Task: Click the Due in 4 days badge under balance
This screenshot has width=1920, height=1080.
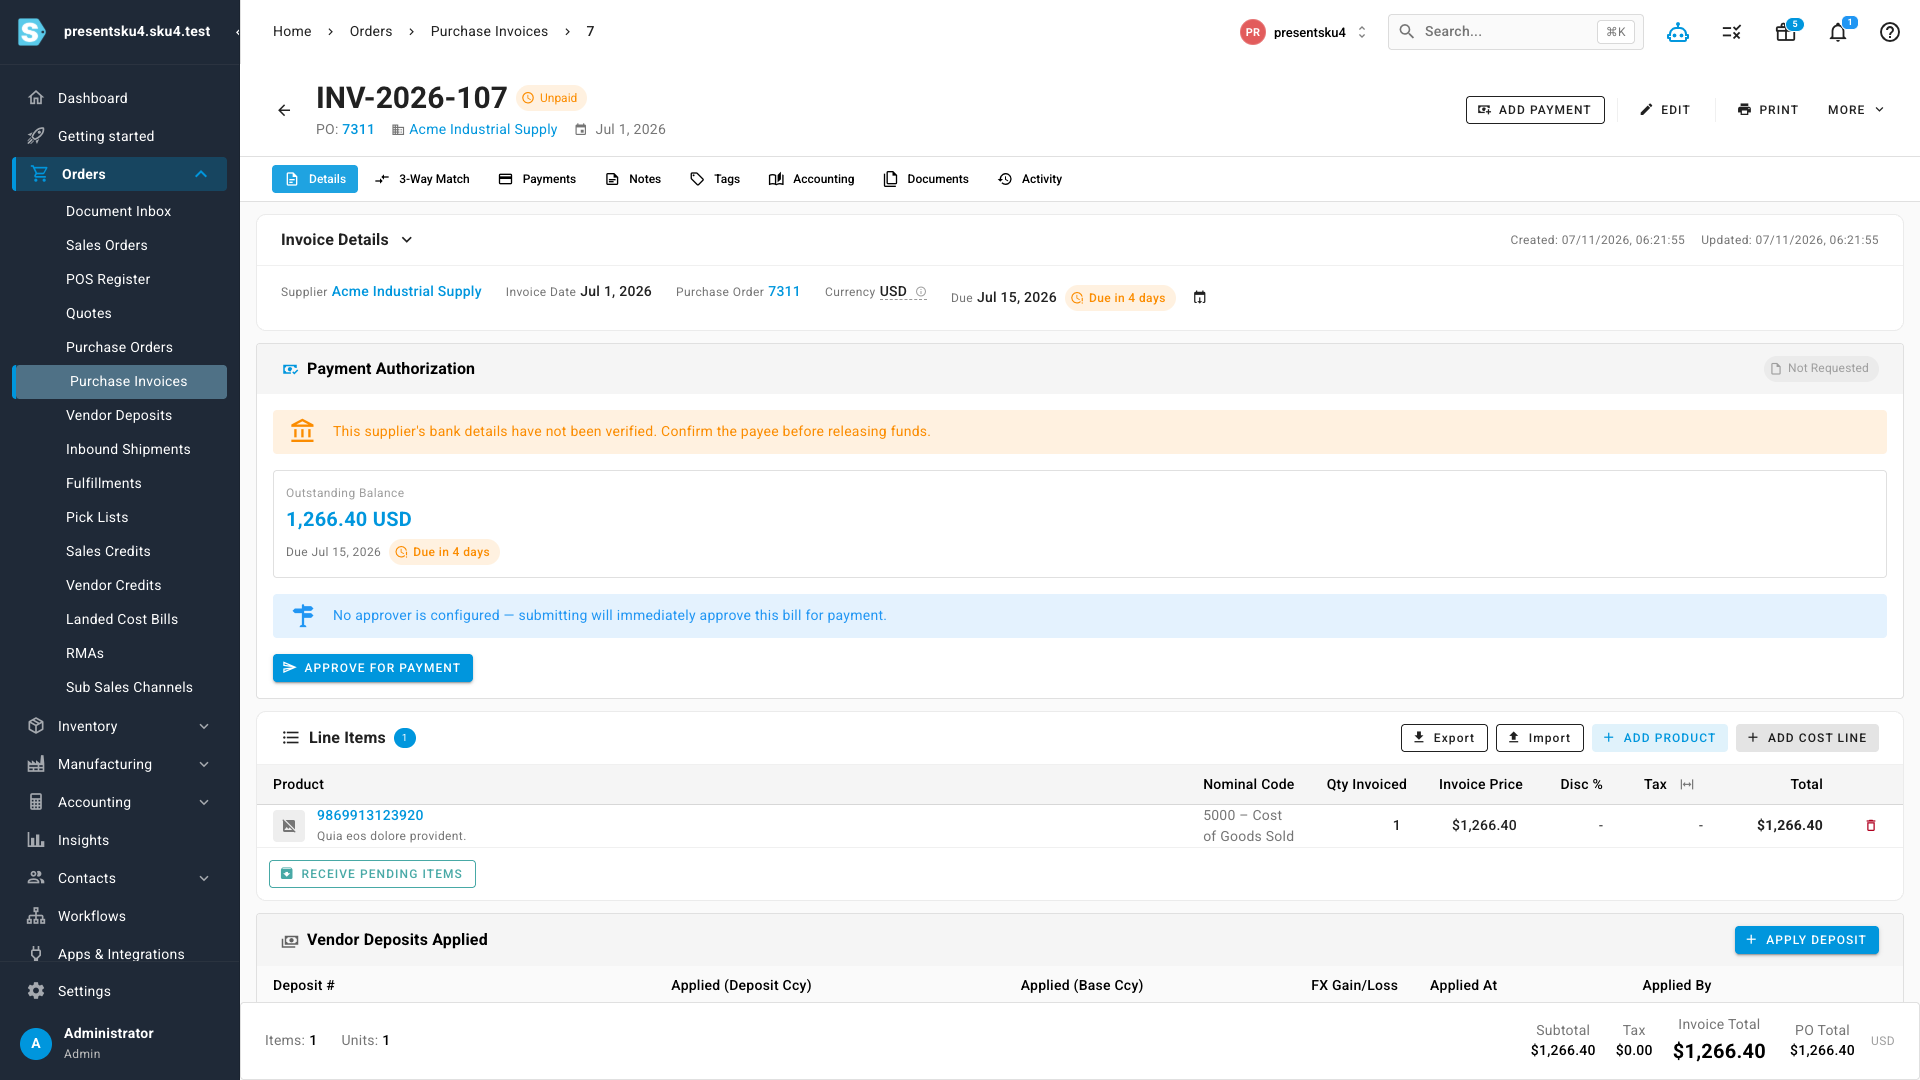Action: (443, 552)
